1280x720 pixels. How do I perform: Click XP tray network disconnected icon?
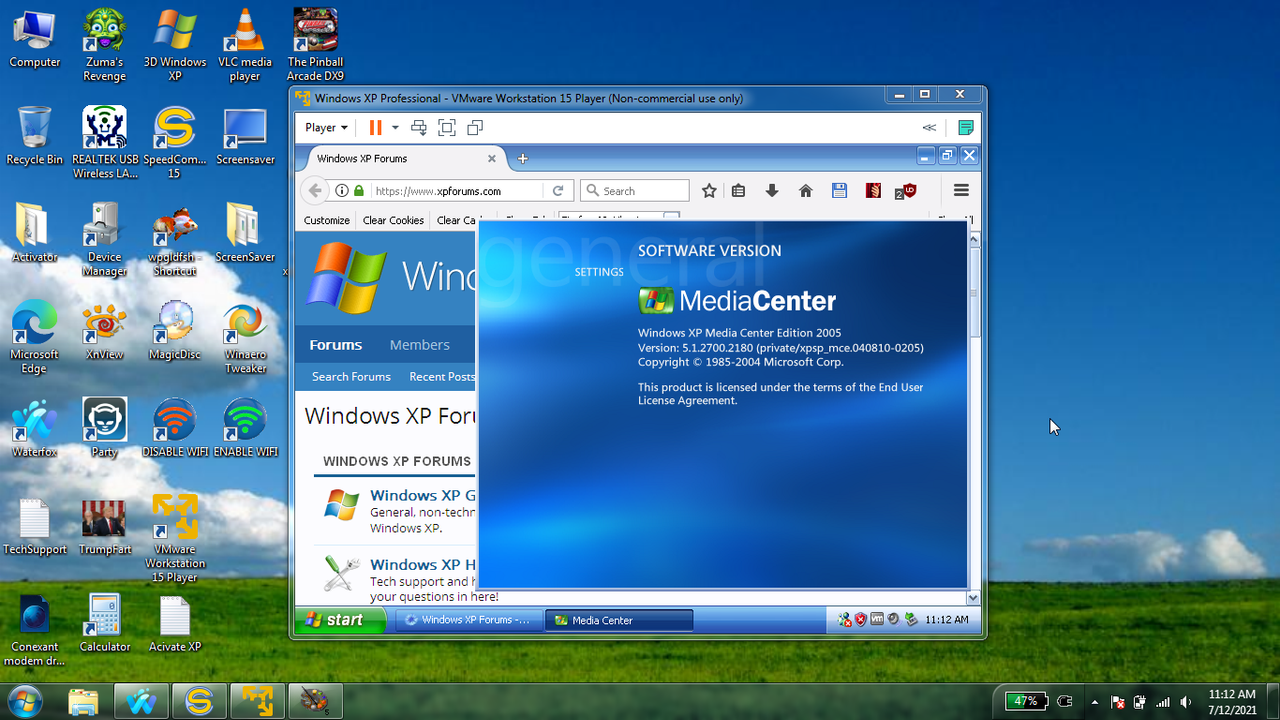pyautogui.click(x=845, y=620)
